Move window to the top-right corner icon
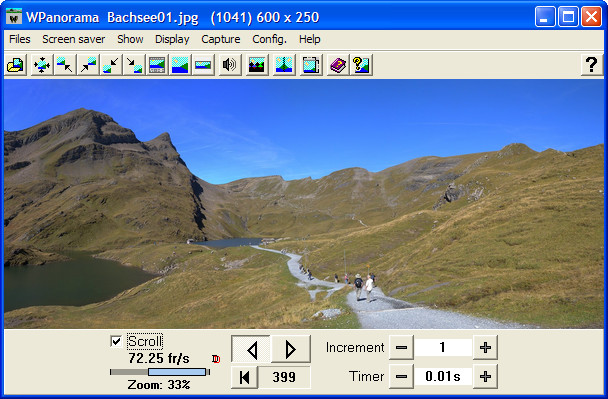 coord(88,65)
